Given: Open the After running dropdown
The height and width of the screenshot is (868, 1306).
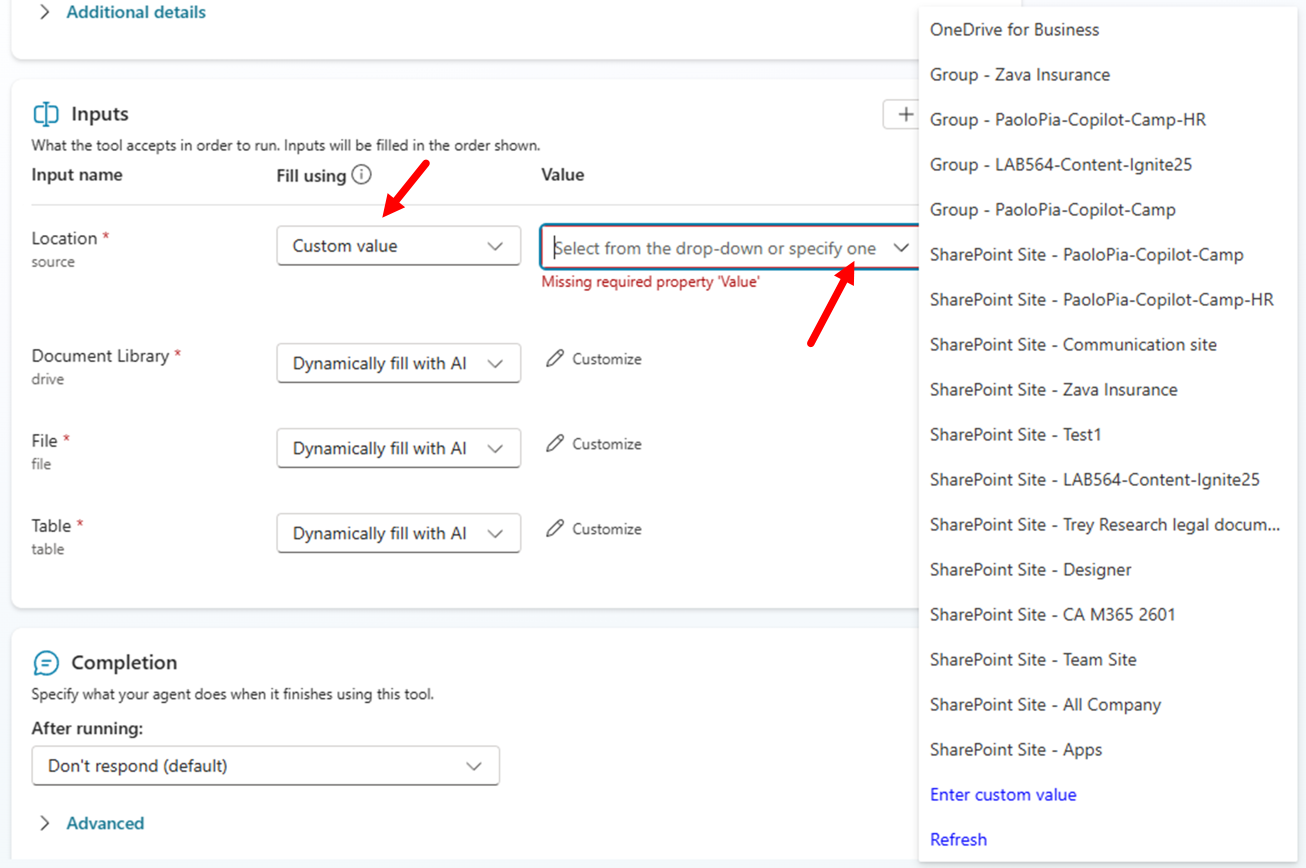Looking at the screenshot, I should click(265, 765).
